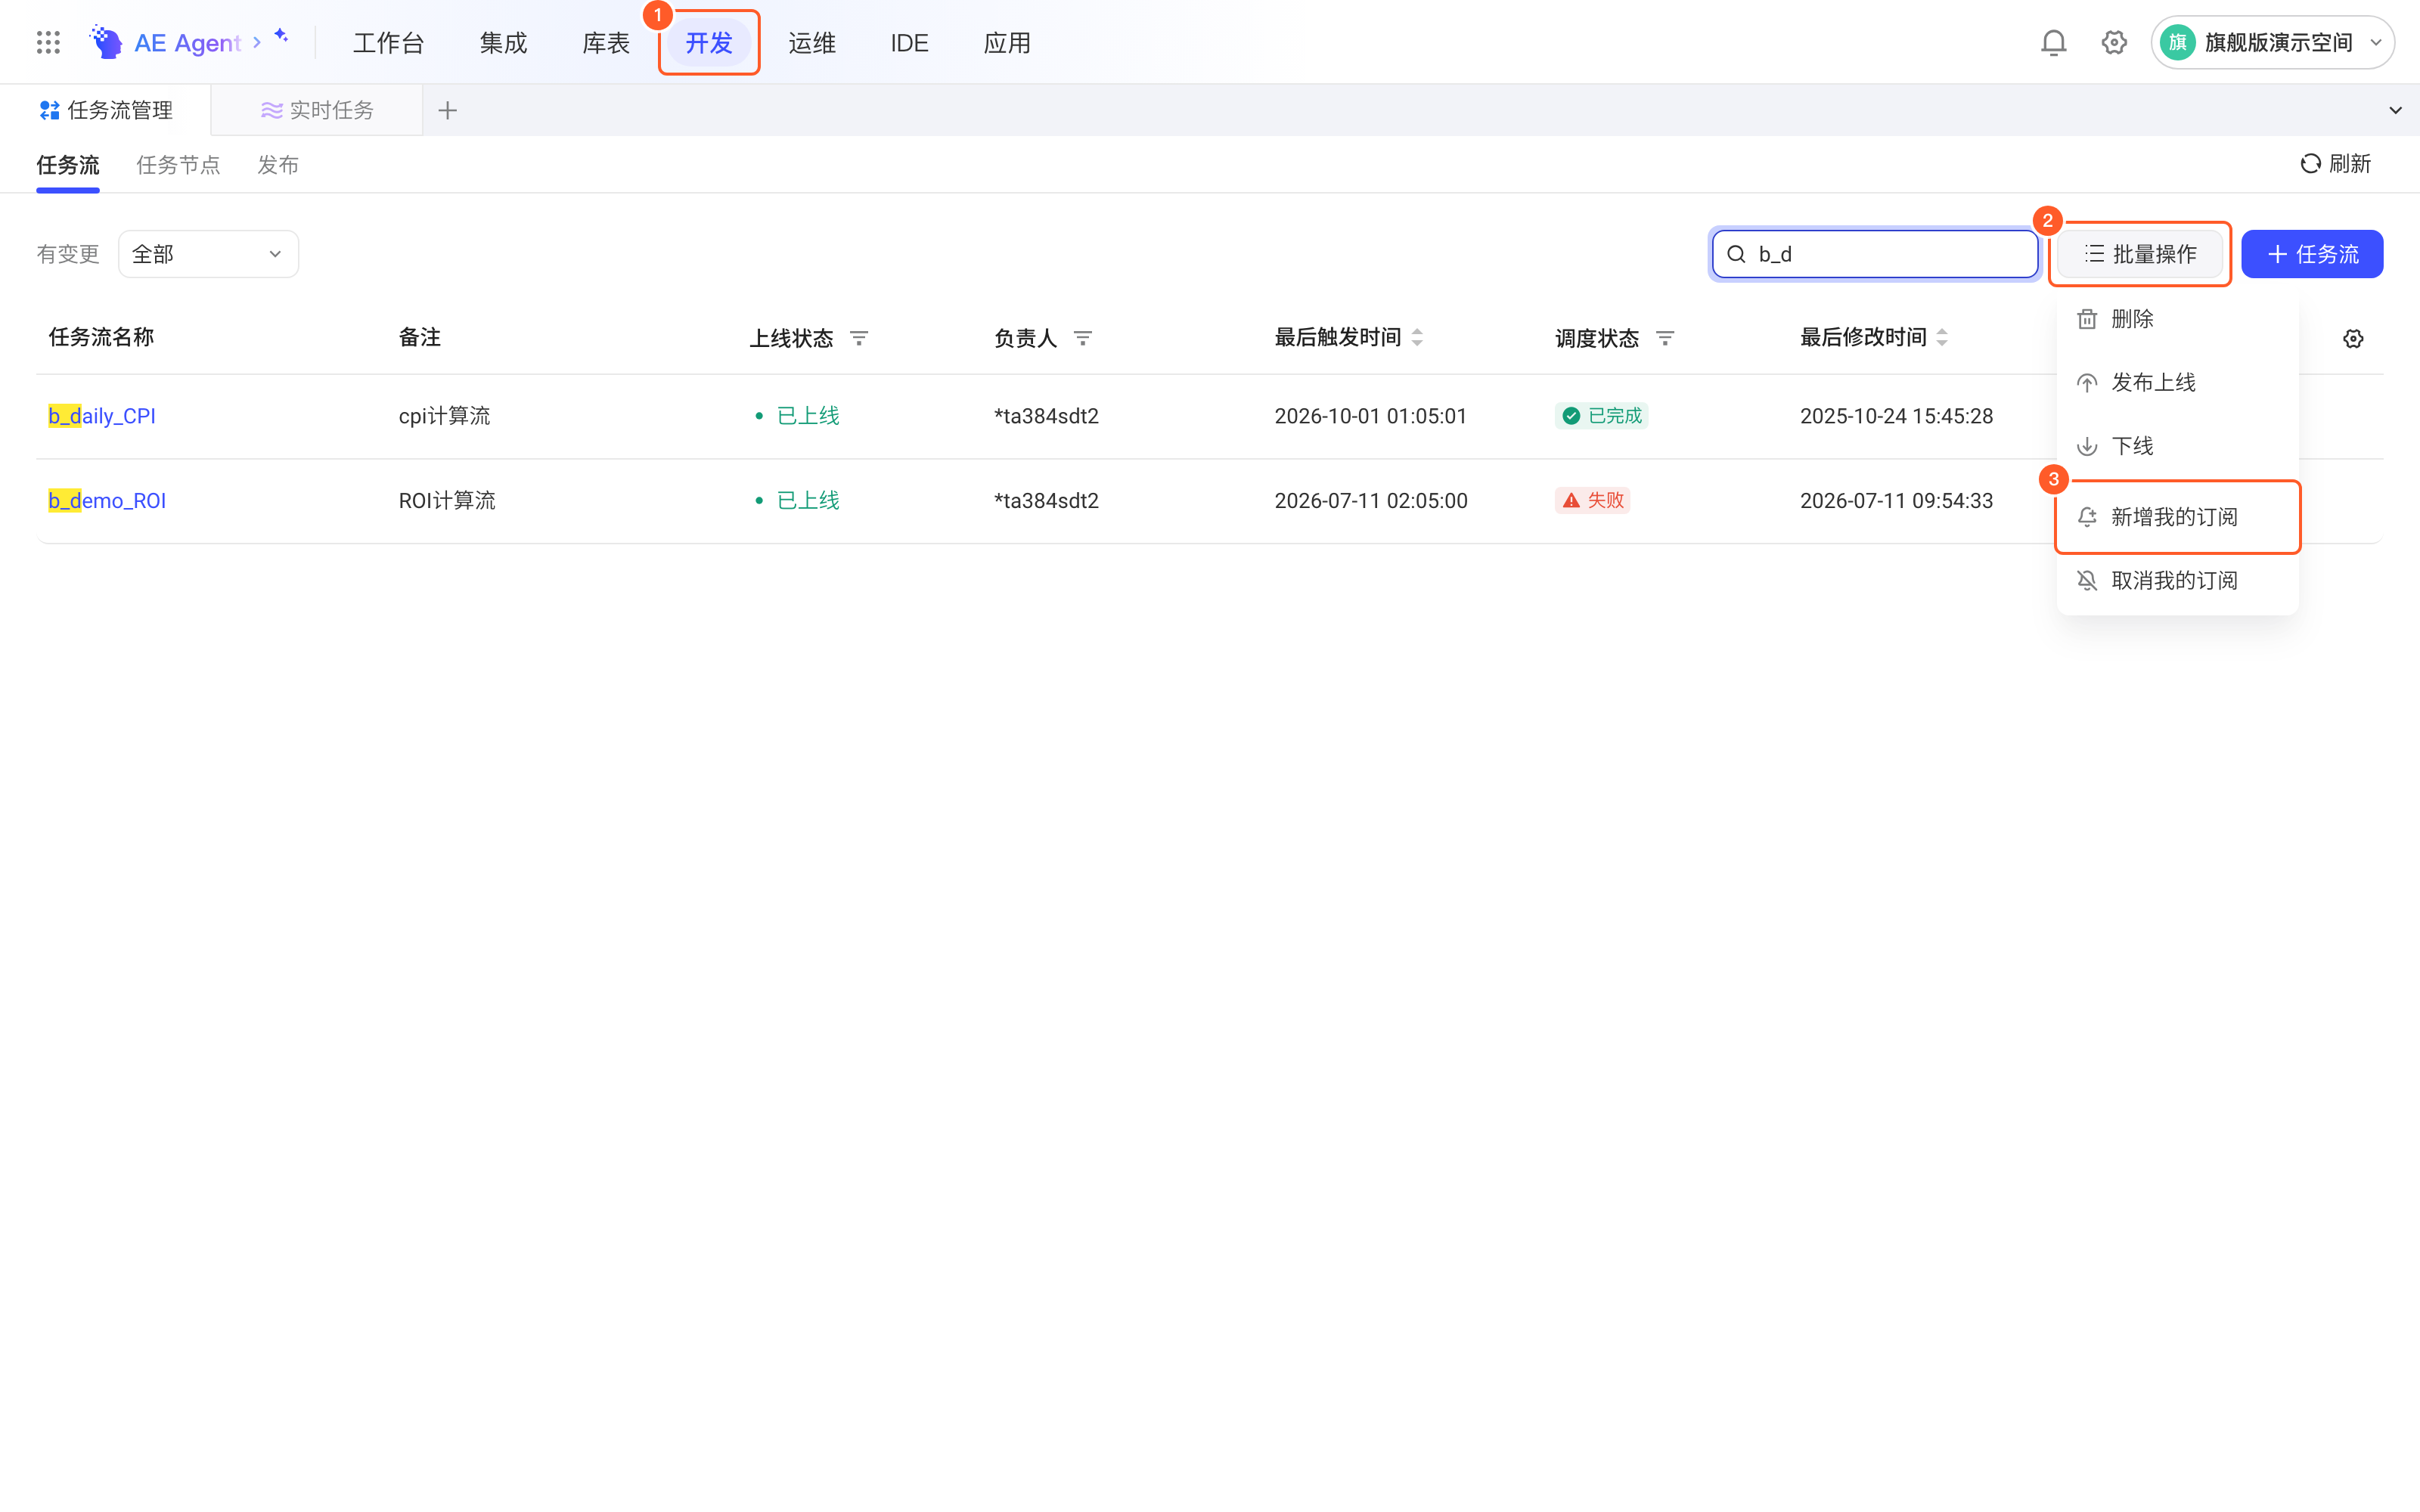This screenshot has width=2420, height=1512.
Task: Expand the tab bar overflow chevron
Action: pyautogui.click(x=2395, y=110)
